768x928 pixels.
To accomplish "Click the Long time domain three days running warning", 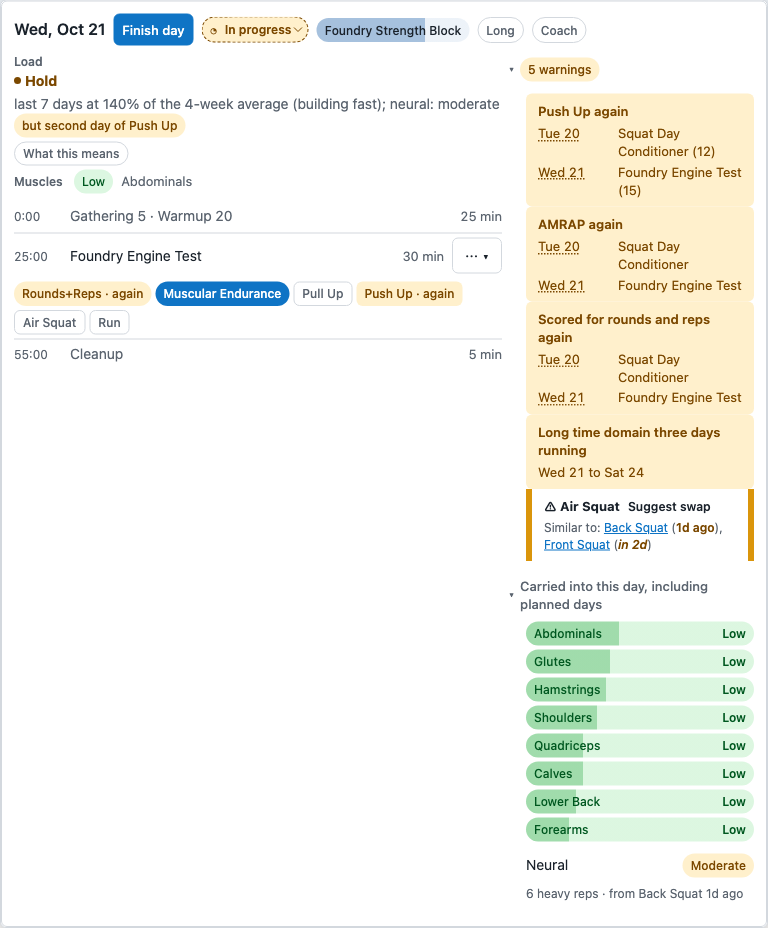I will 640,452.
